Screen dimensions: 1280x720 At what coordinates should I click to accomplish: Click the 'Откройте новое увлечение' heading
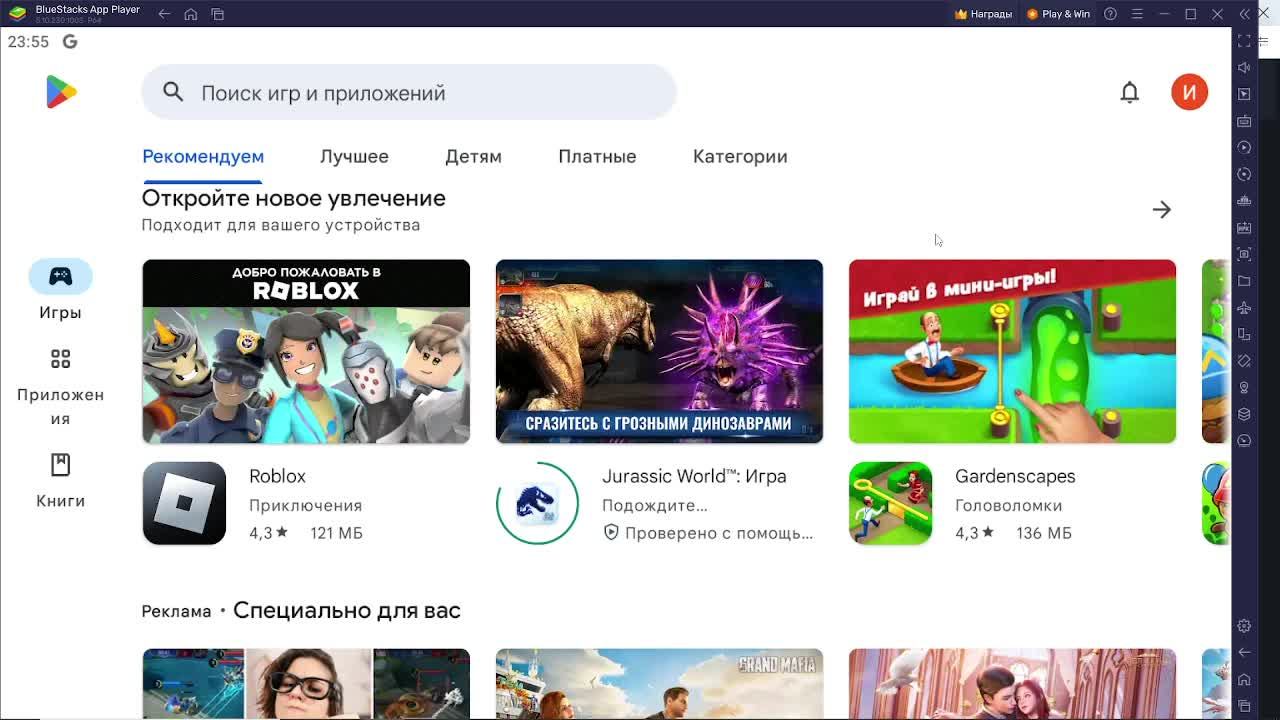[x=293, y=198]
